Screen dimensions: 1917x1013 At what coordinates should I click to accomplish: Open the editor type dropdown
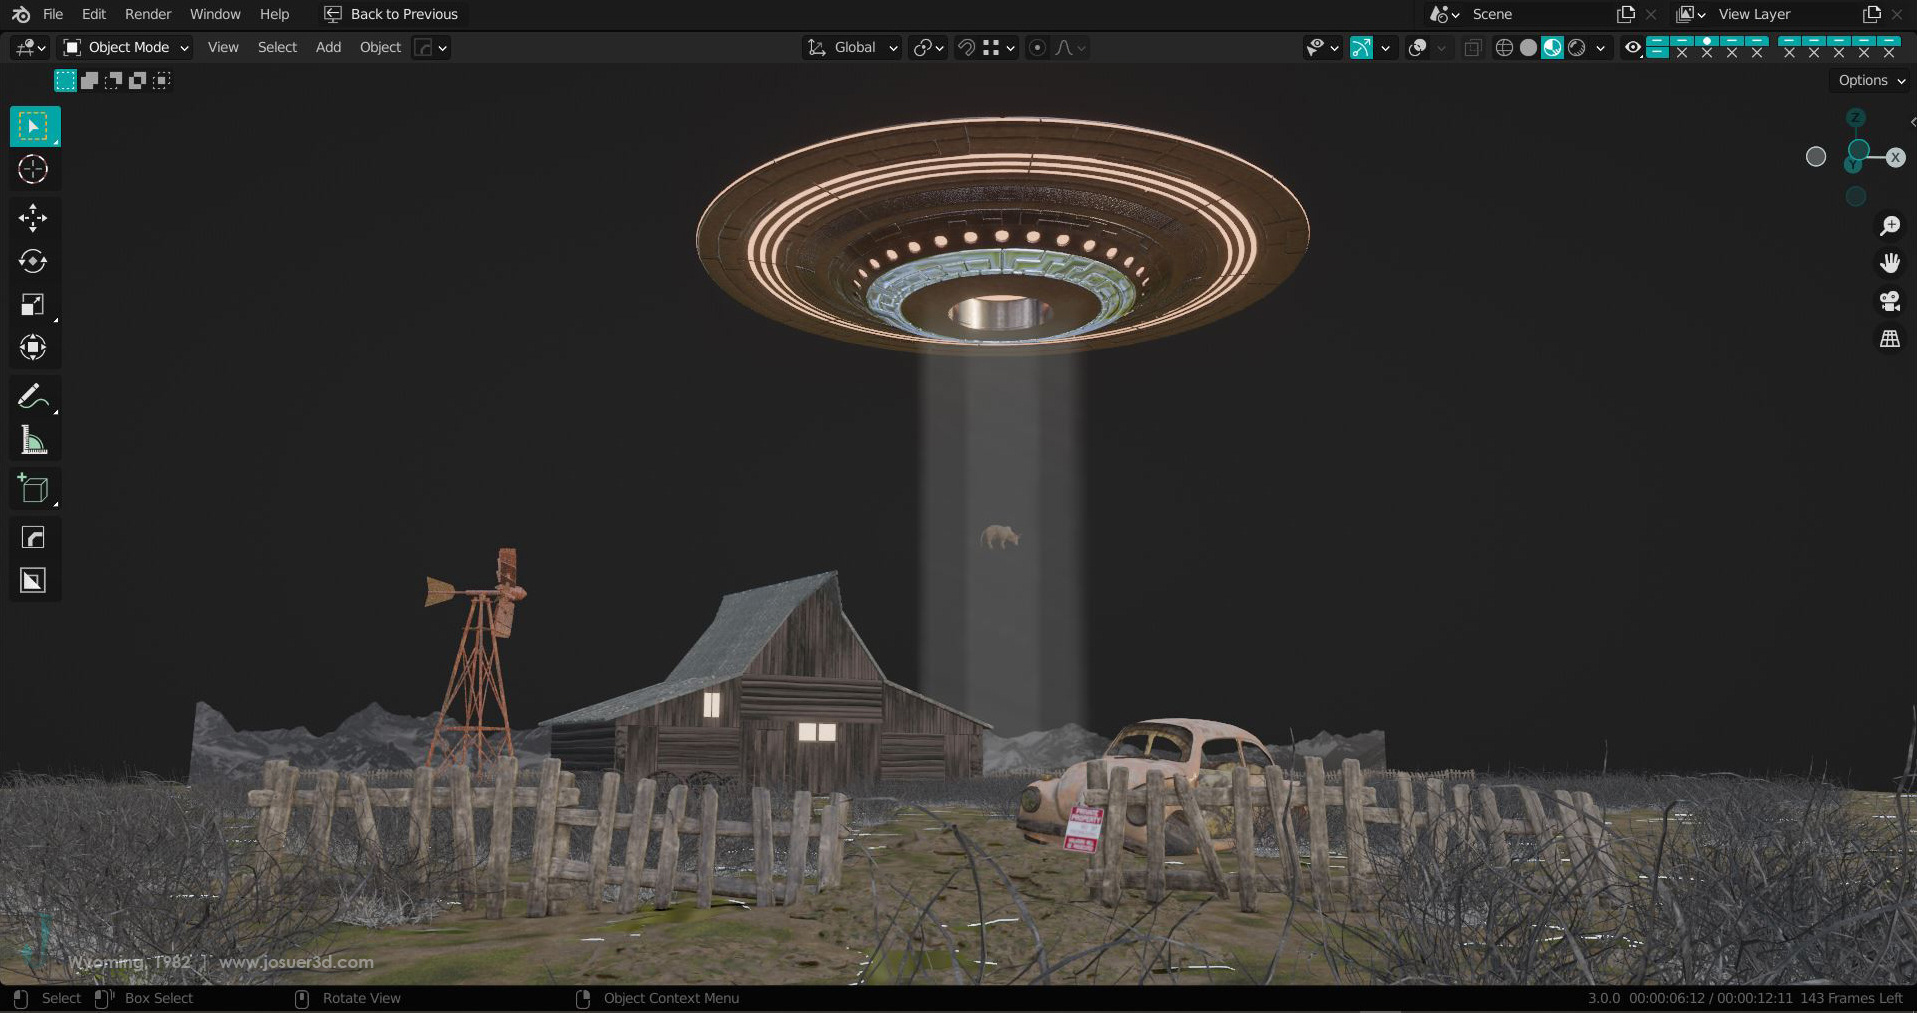pyautogui.click(x=30, y=47)
